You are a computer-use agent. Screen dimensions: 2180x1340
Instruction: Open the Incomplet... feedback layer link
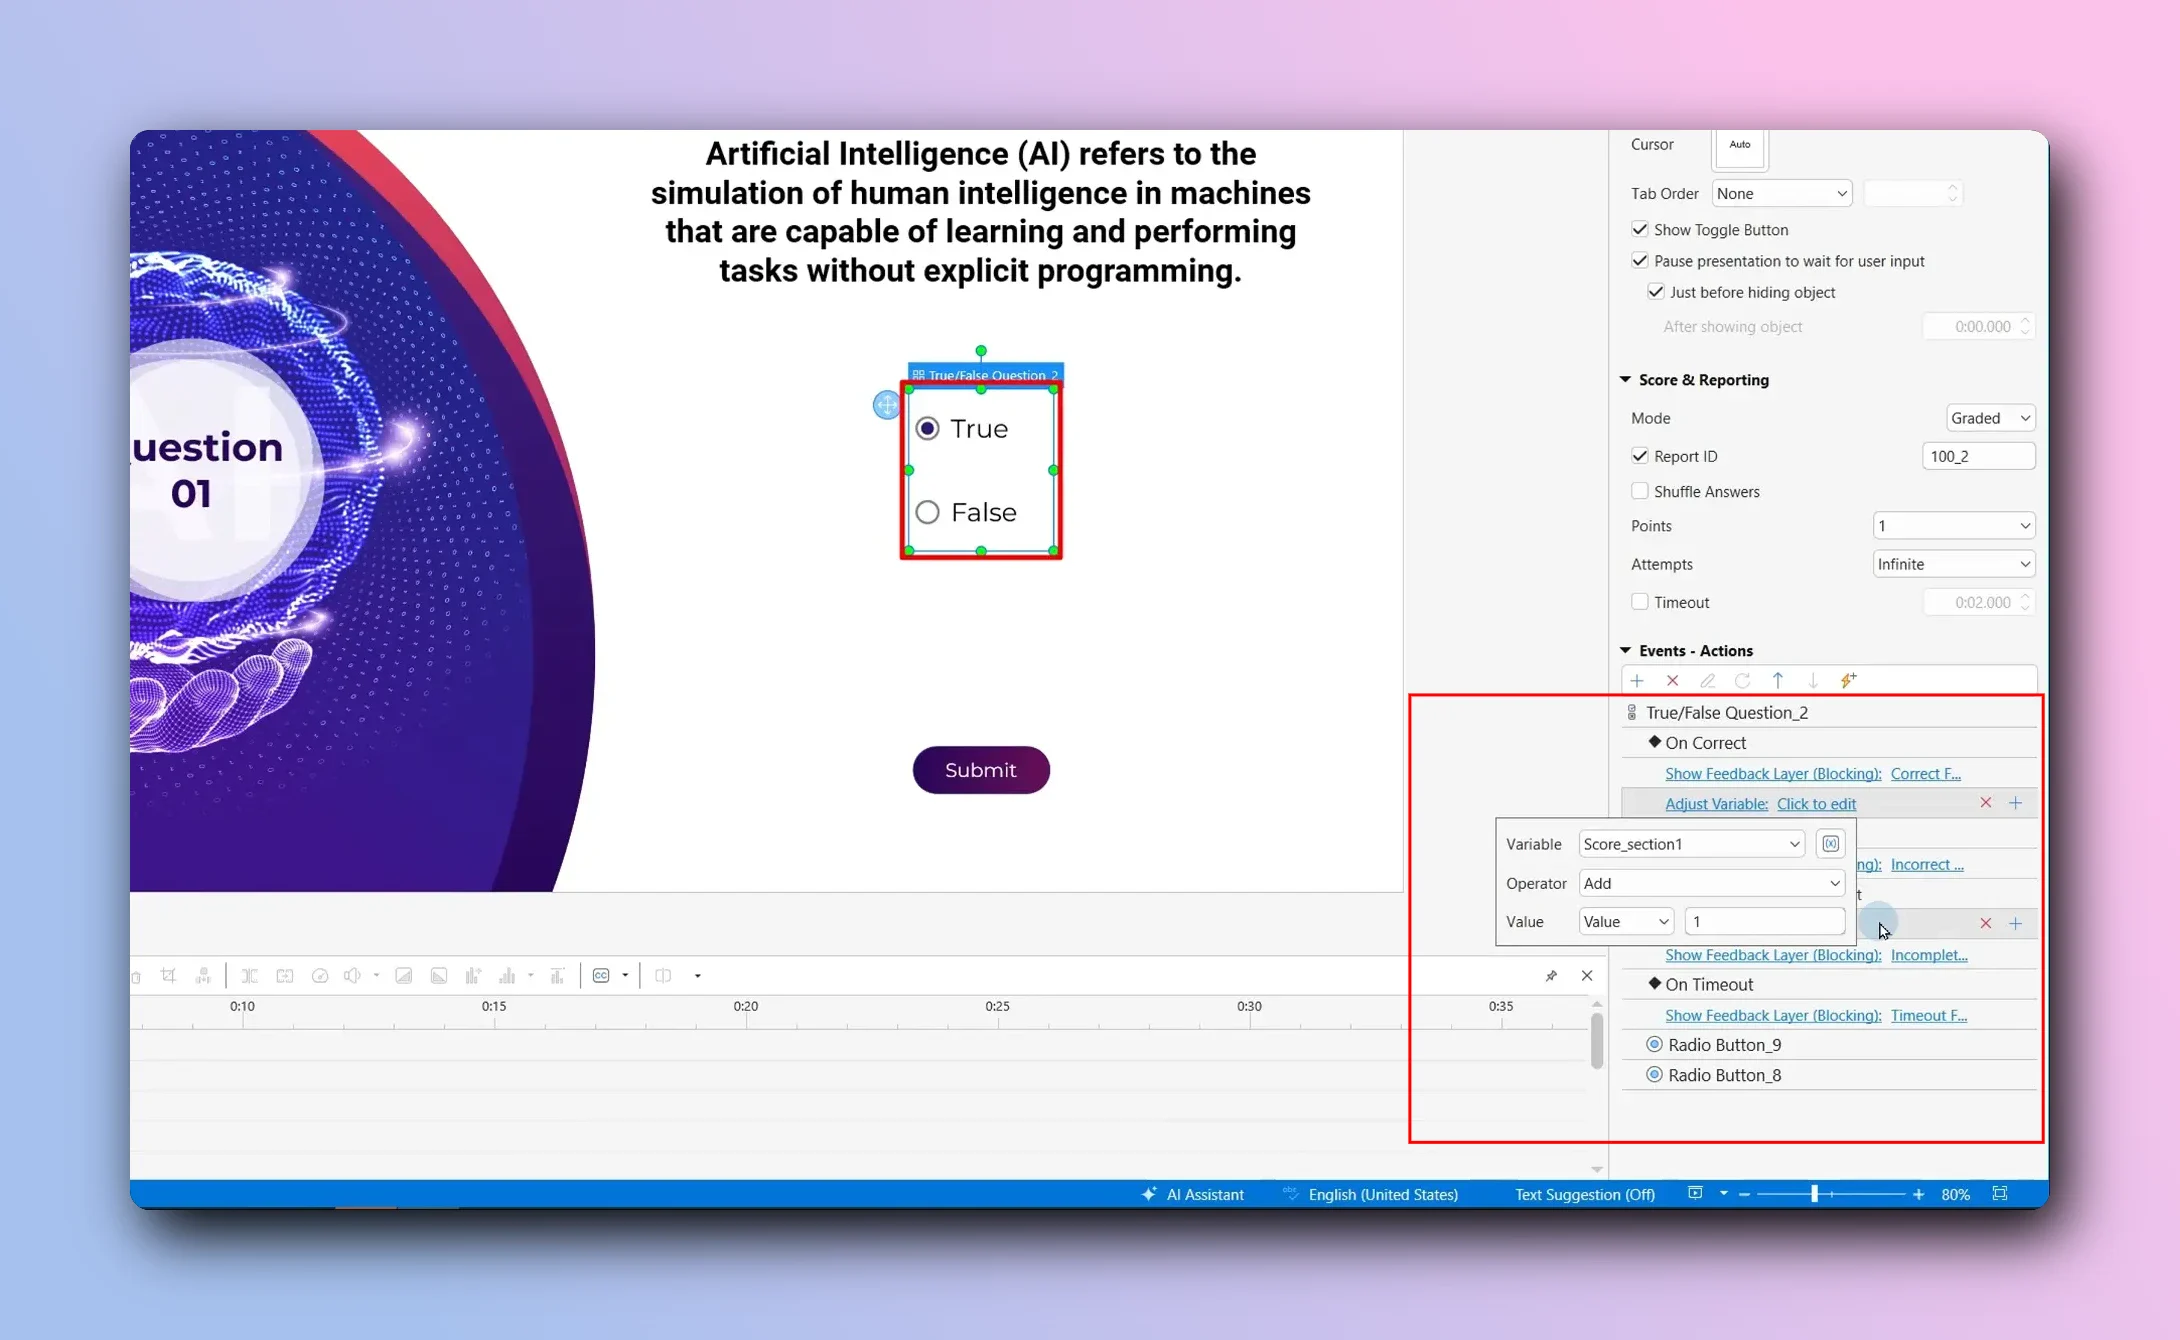pos(1929,955)
